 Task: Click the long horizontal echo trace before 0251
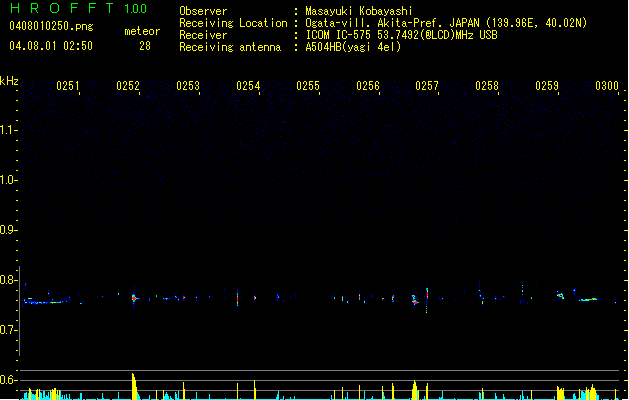(44, 301)
